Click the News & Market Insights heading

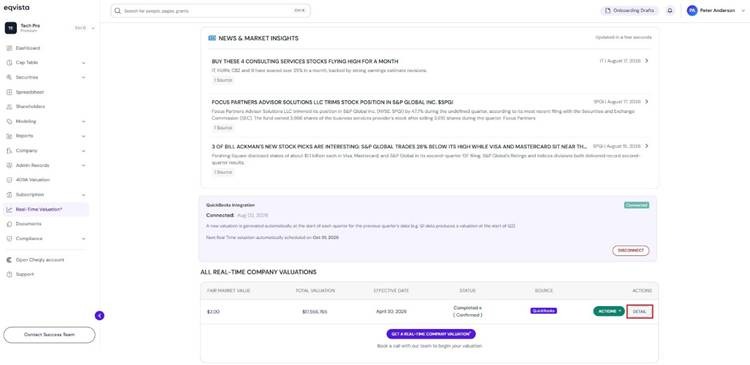[x=258, y=38]
